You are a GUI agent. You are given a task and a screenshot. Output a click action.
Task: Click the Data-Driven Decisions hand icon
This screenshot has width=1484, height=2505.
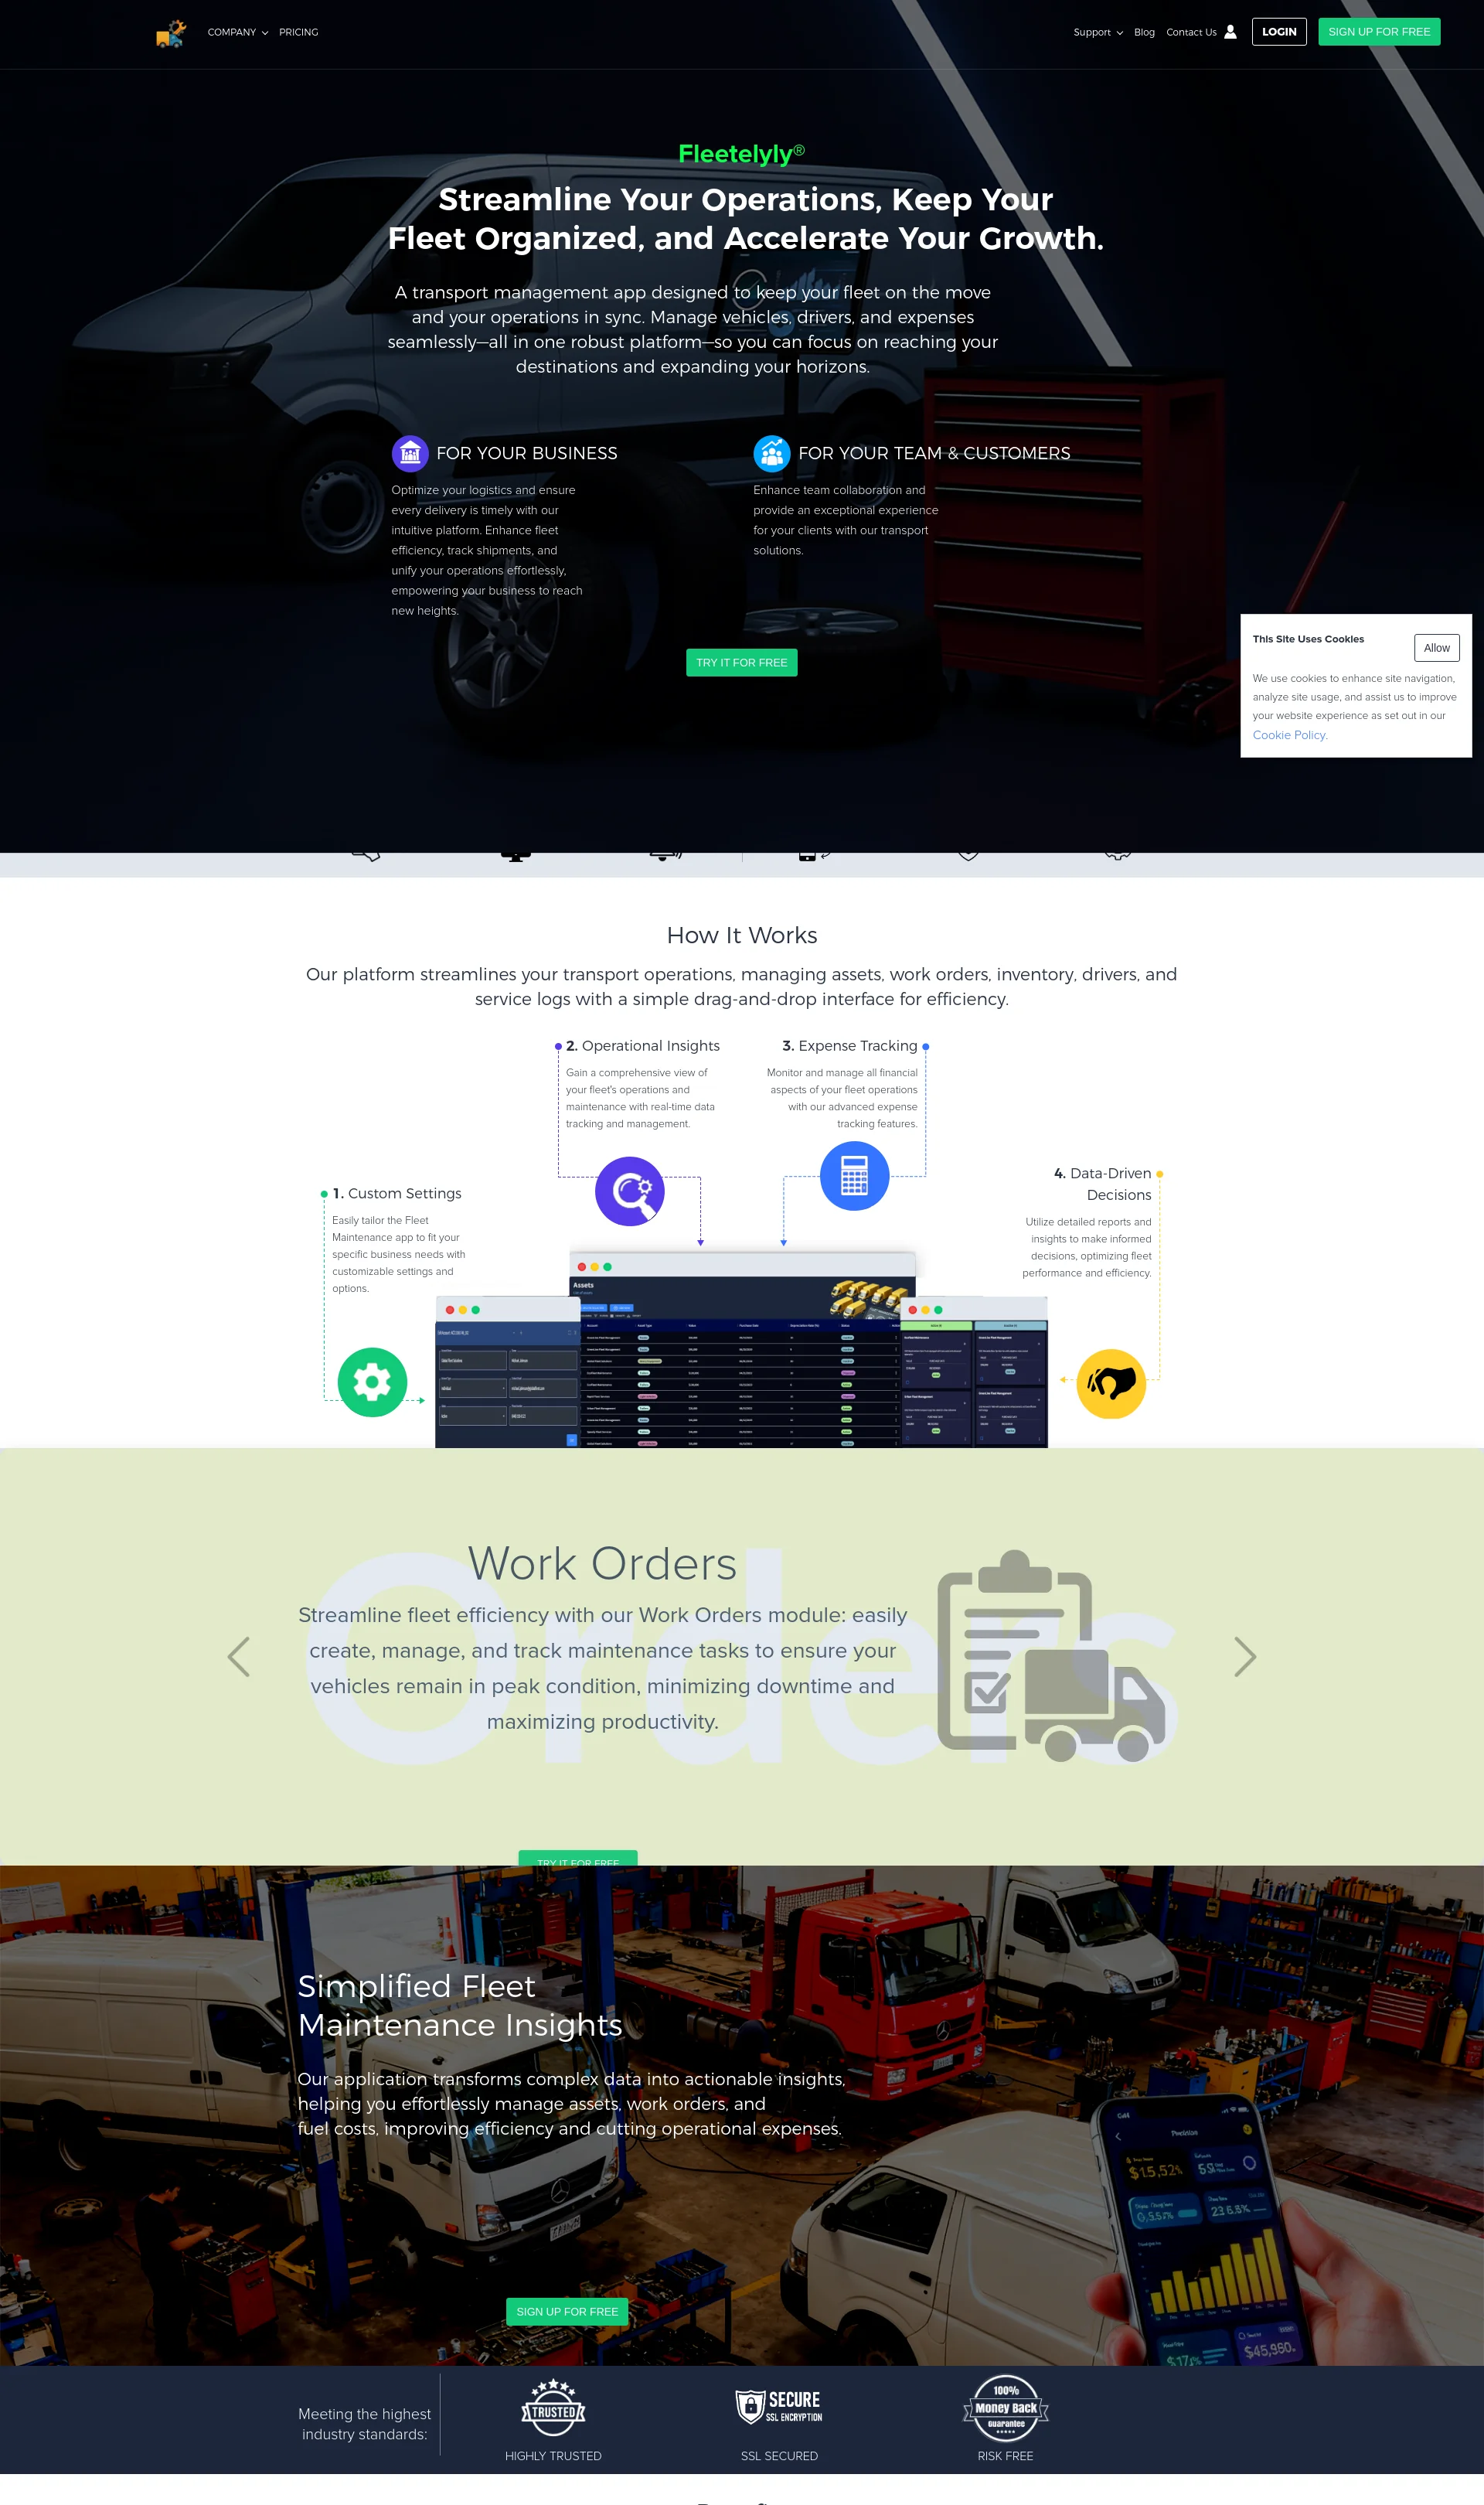(x=1111, y=1384)
